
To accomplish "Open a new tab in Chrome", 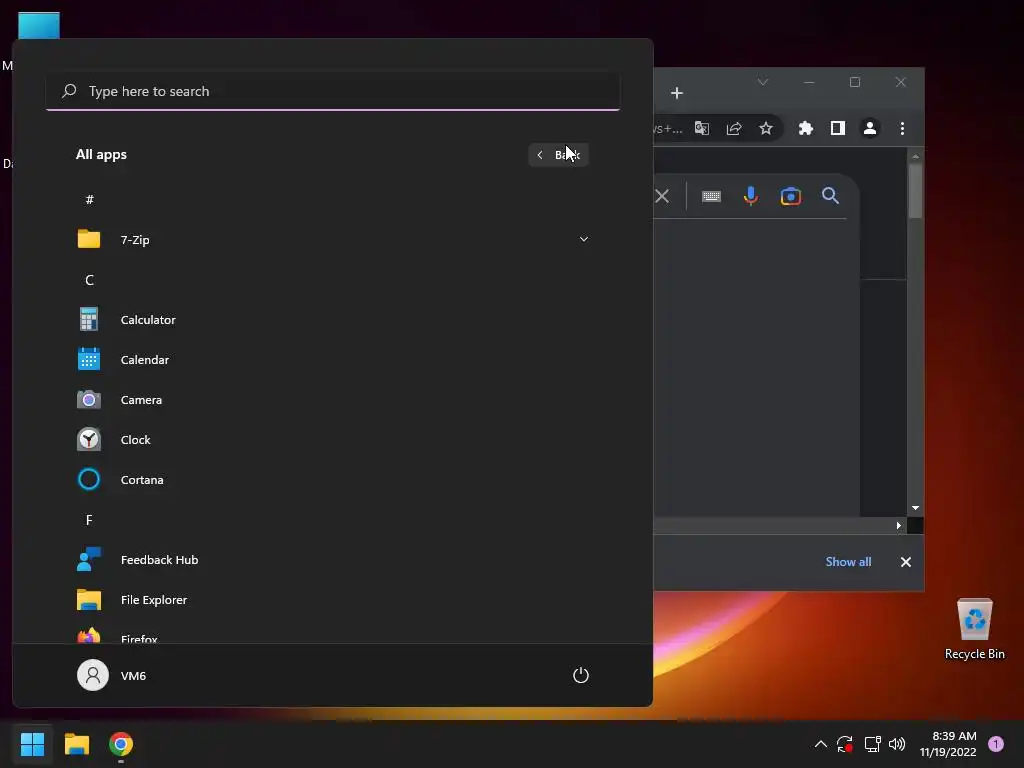I will pos(677,93).
